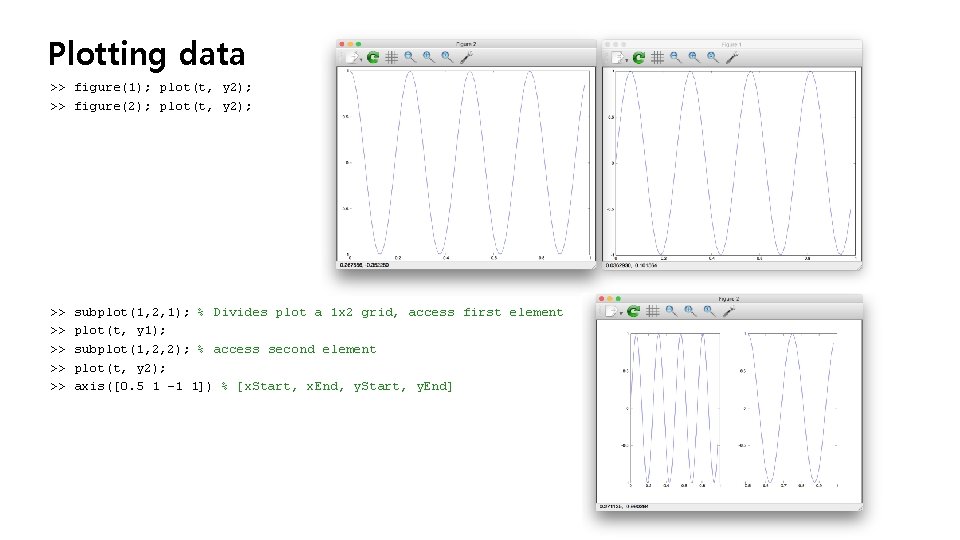
Task: Click code line "subplot(1,2,1);"
Action: 132,312
